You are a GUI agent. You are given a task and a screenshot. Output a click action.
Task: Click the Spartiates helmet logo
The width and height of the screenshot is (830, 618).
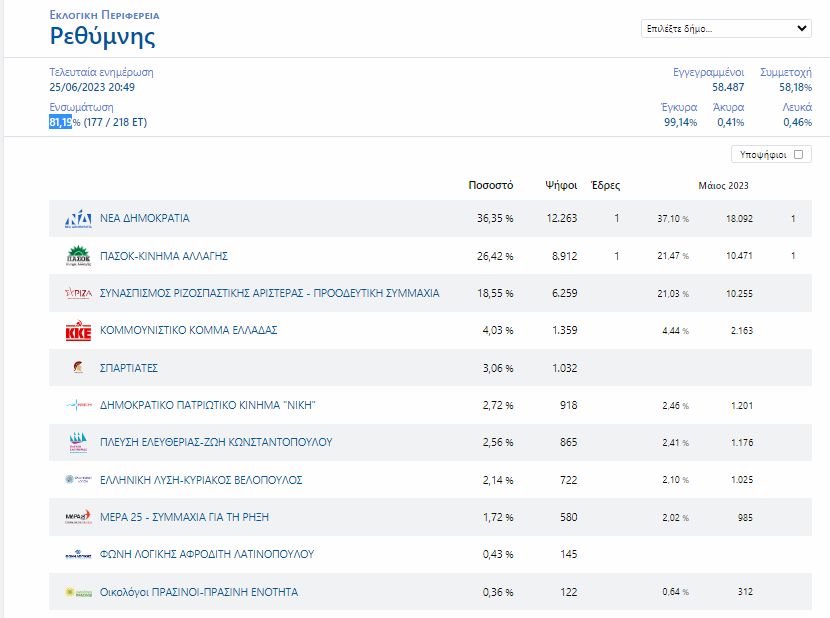[78, 367]
